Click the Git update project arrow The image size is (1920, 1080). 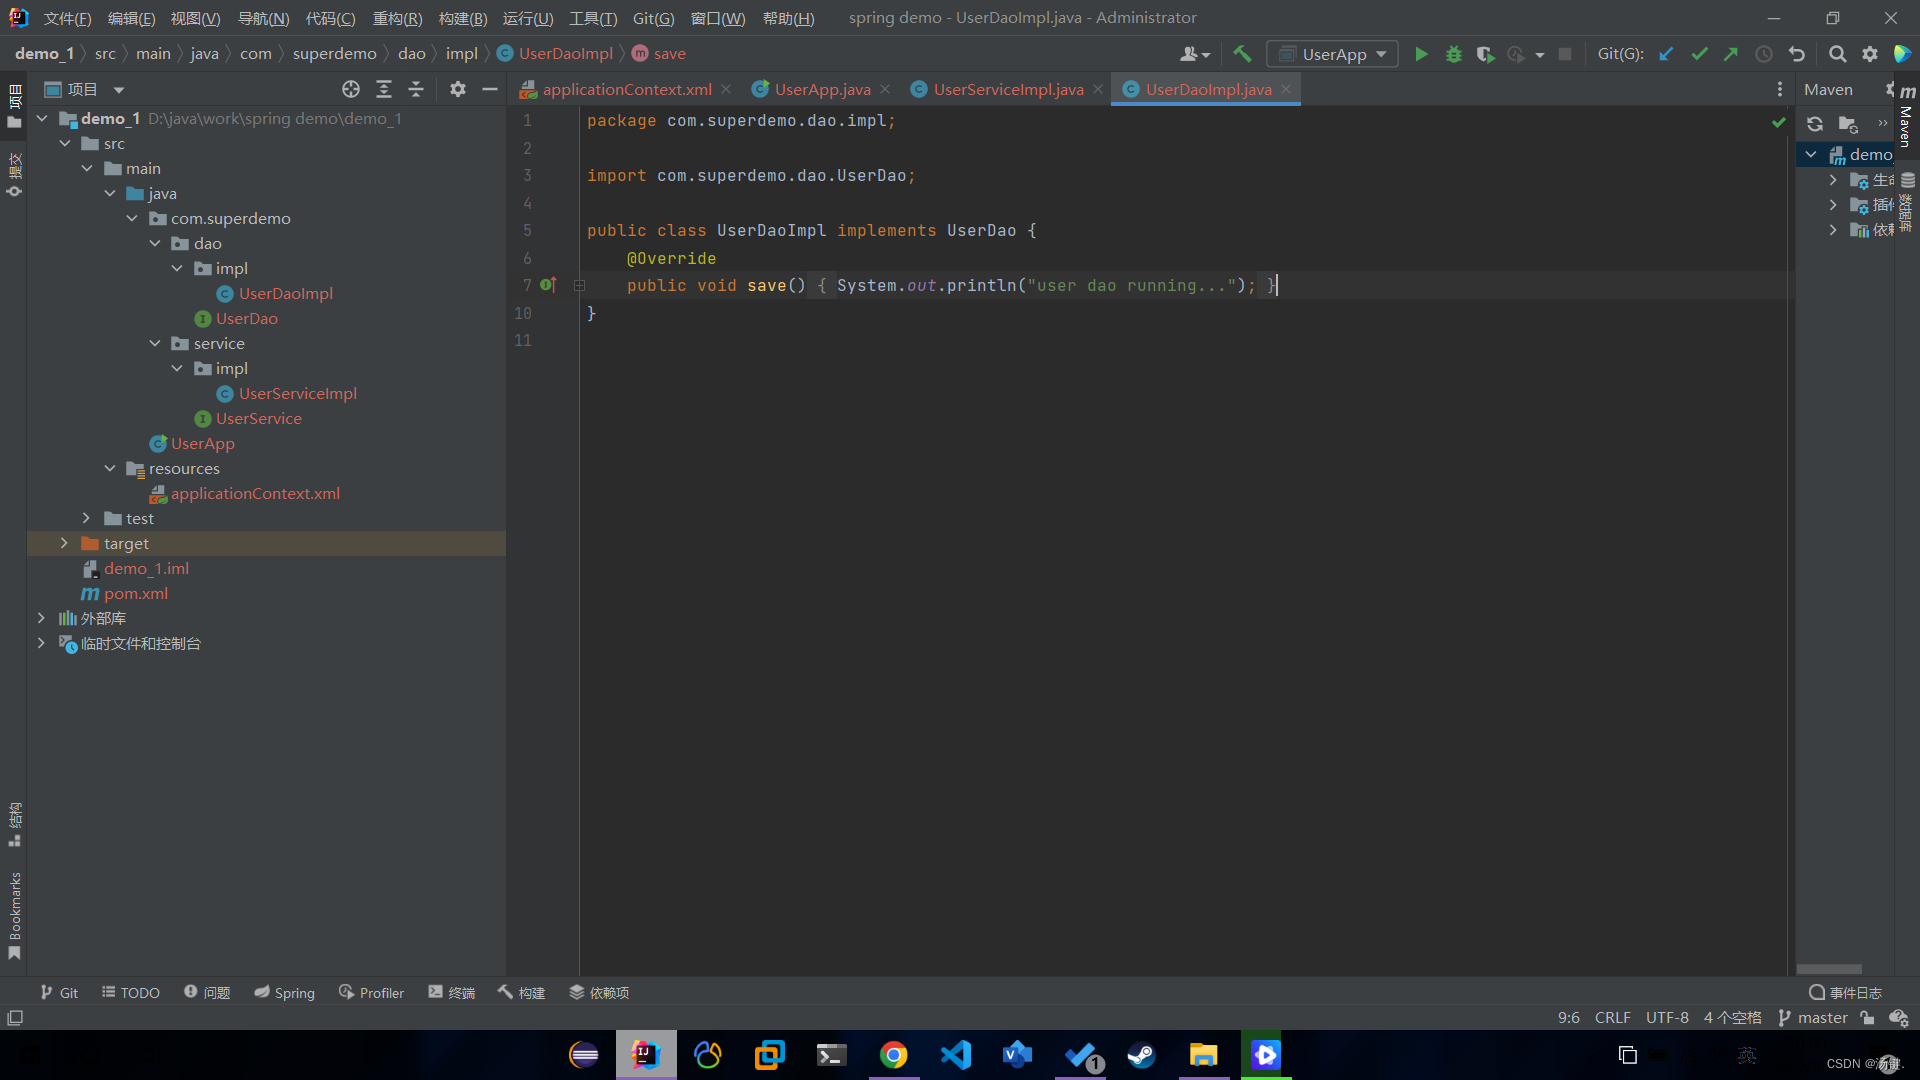pos(1666,54)
